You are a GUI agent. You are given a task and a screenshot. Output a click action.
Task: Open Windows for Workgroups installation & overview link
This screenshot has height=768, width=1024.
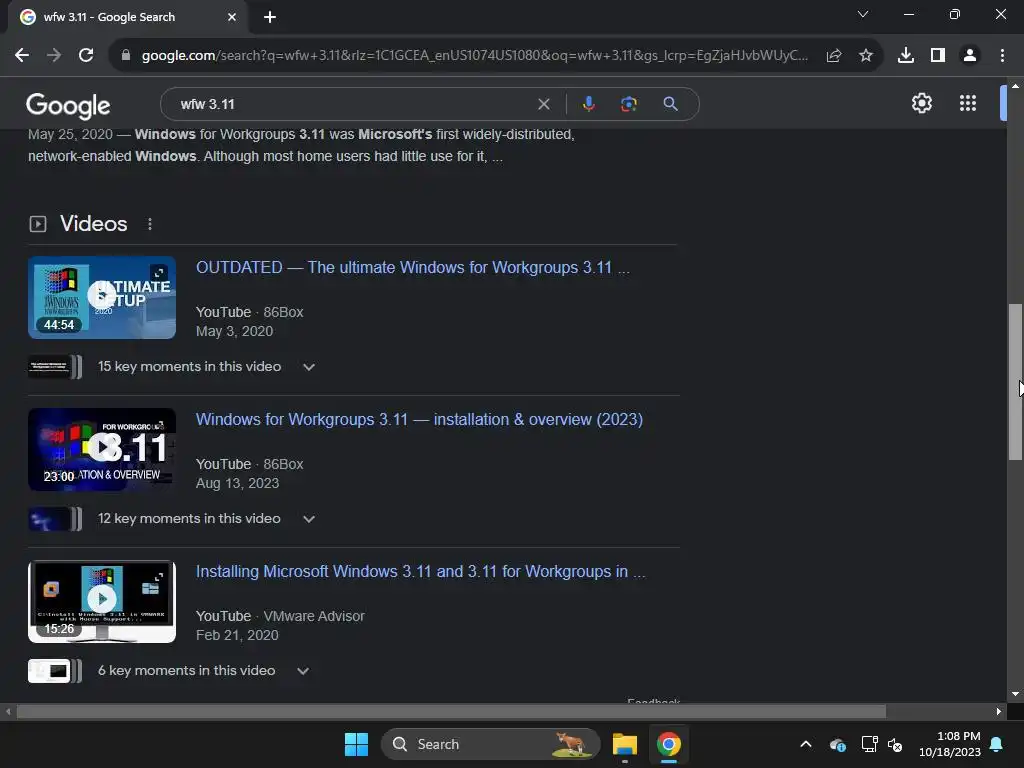[419, 419]
